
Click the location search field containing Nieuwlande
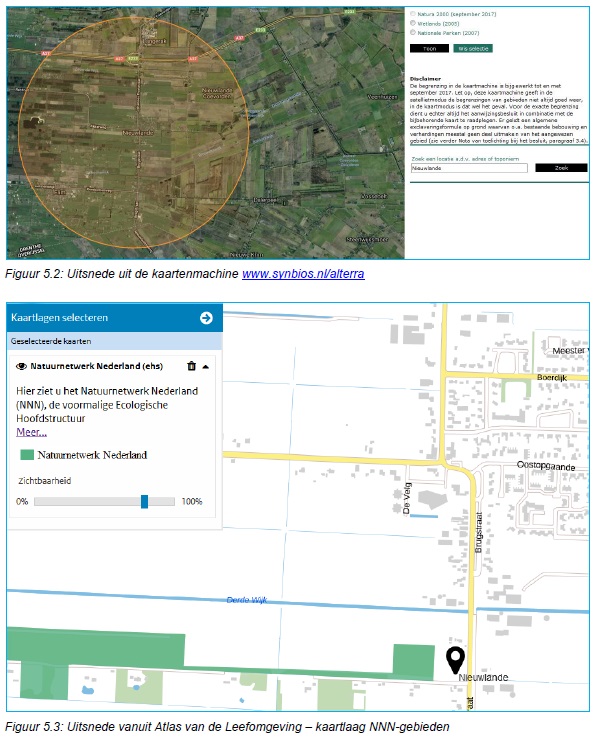coord(469,168)
